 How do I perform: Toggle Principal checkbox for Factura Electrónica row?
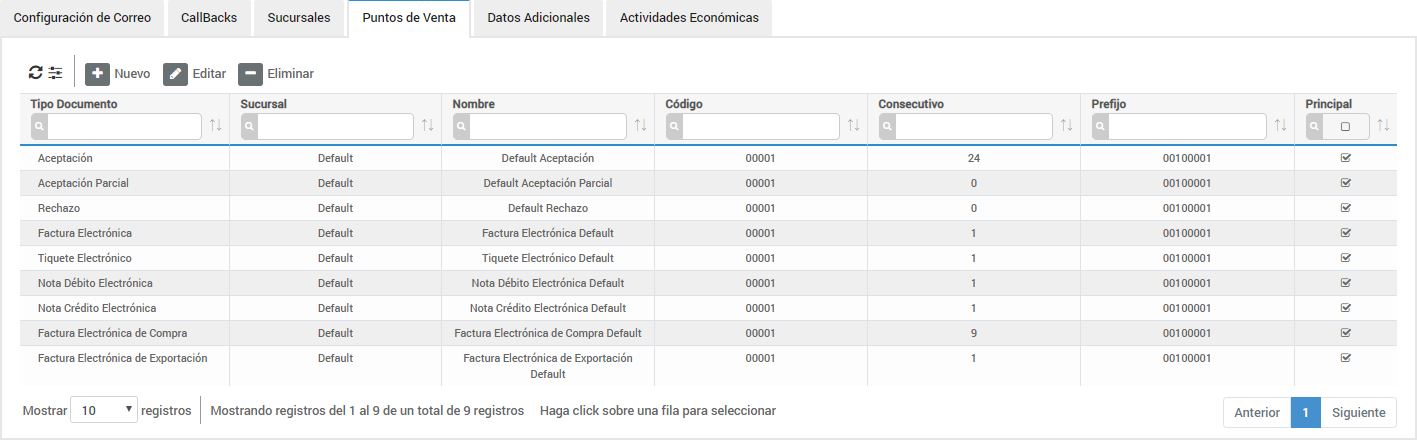coord(1345,233)
